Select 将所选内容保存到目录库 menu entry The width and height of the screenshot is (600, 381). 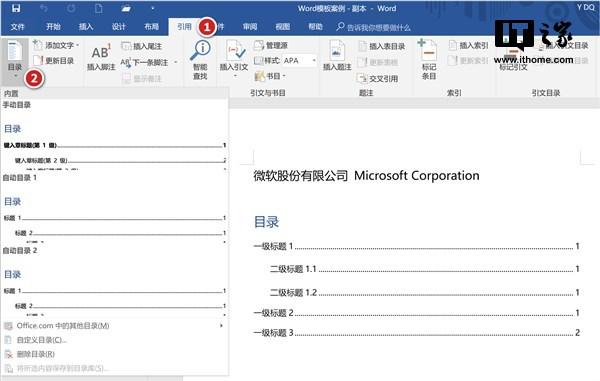tap(115, 368)
